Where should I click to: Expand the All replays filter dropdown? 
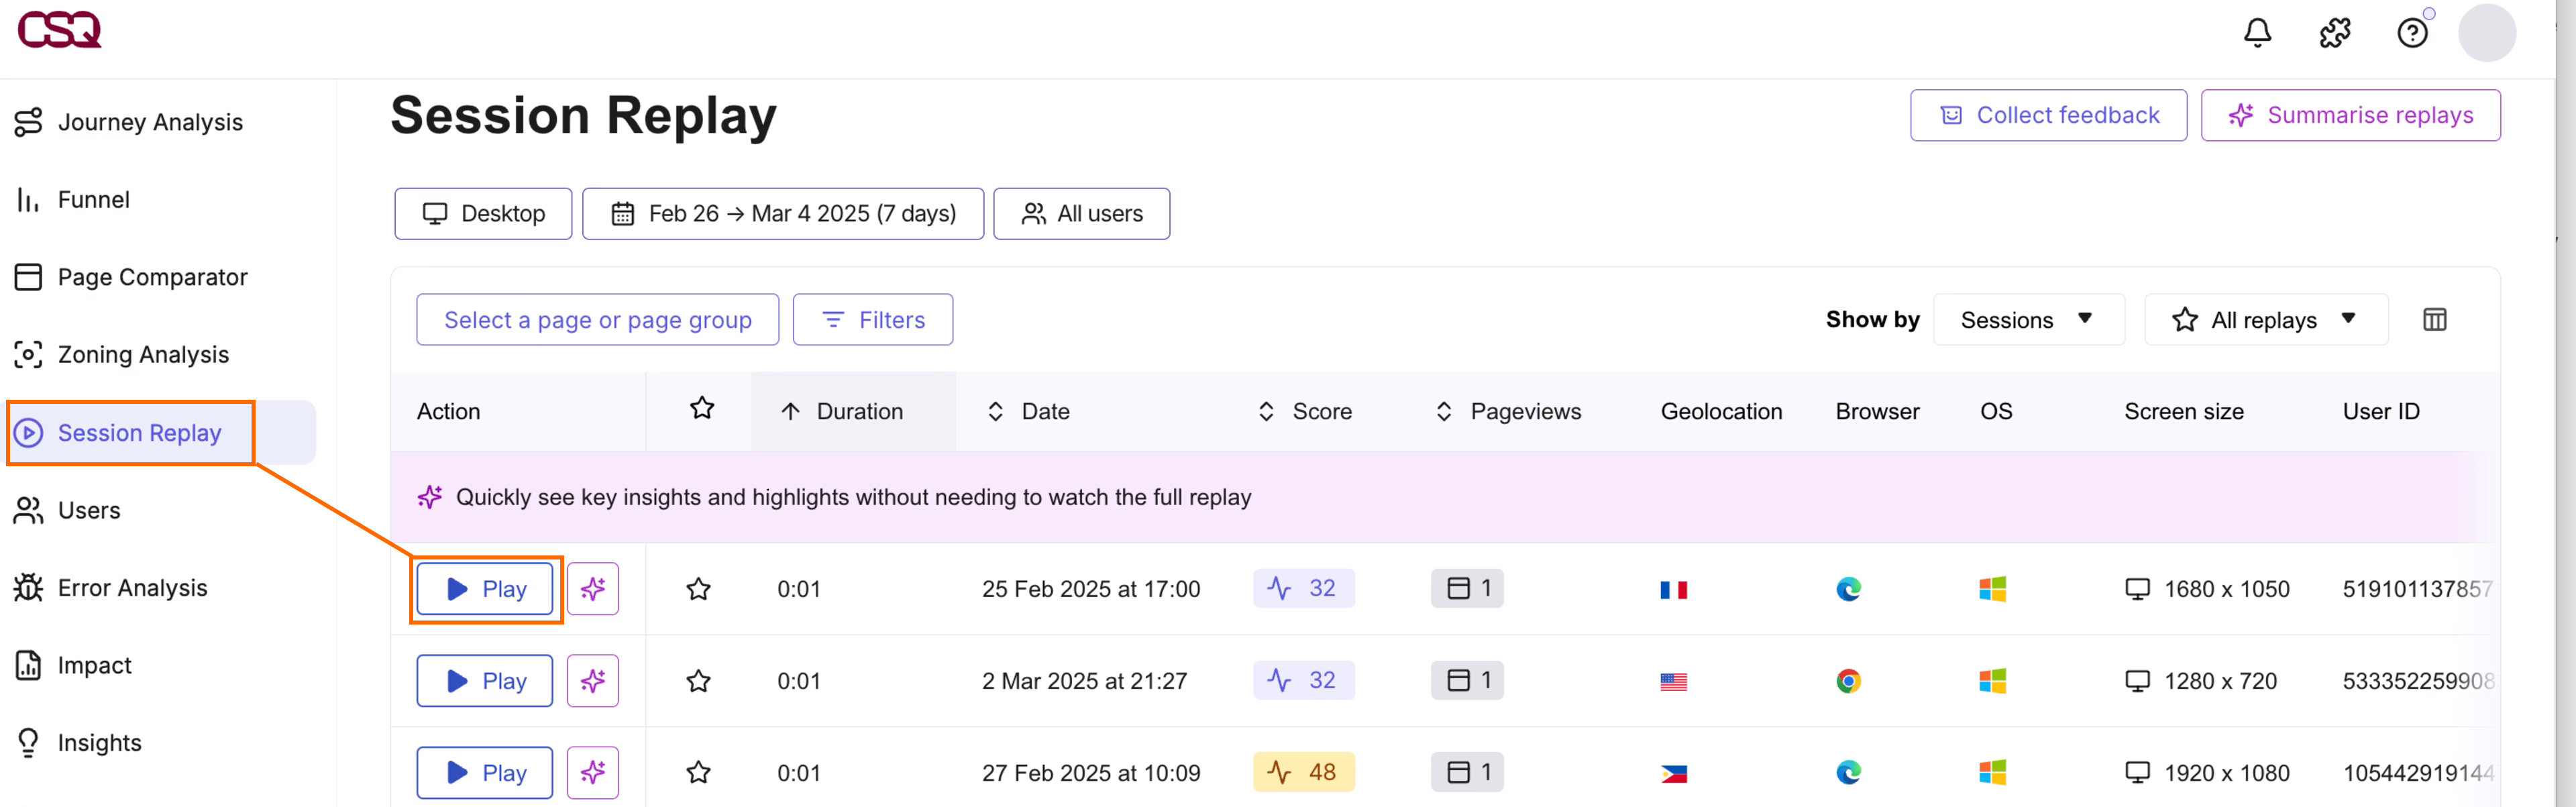2266,319
